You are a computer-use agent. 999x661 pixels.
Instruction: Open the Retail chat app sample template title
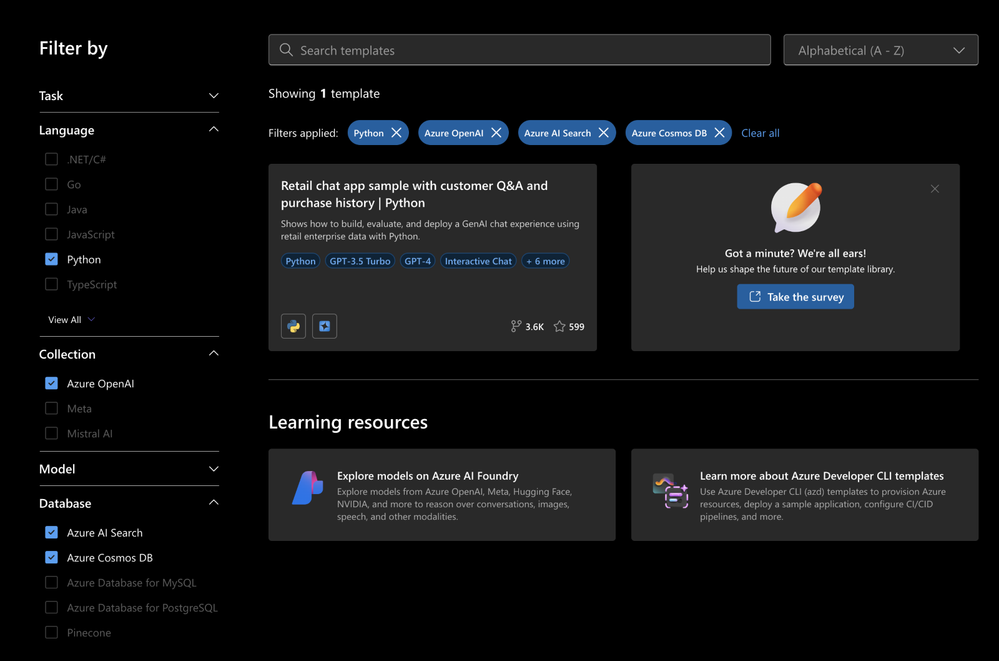pyautogui.click(x=414, y=194)
